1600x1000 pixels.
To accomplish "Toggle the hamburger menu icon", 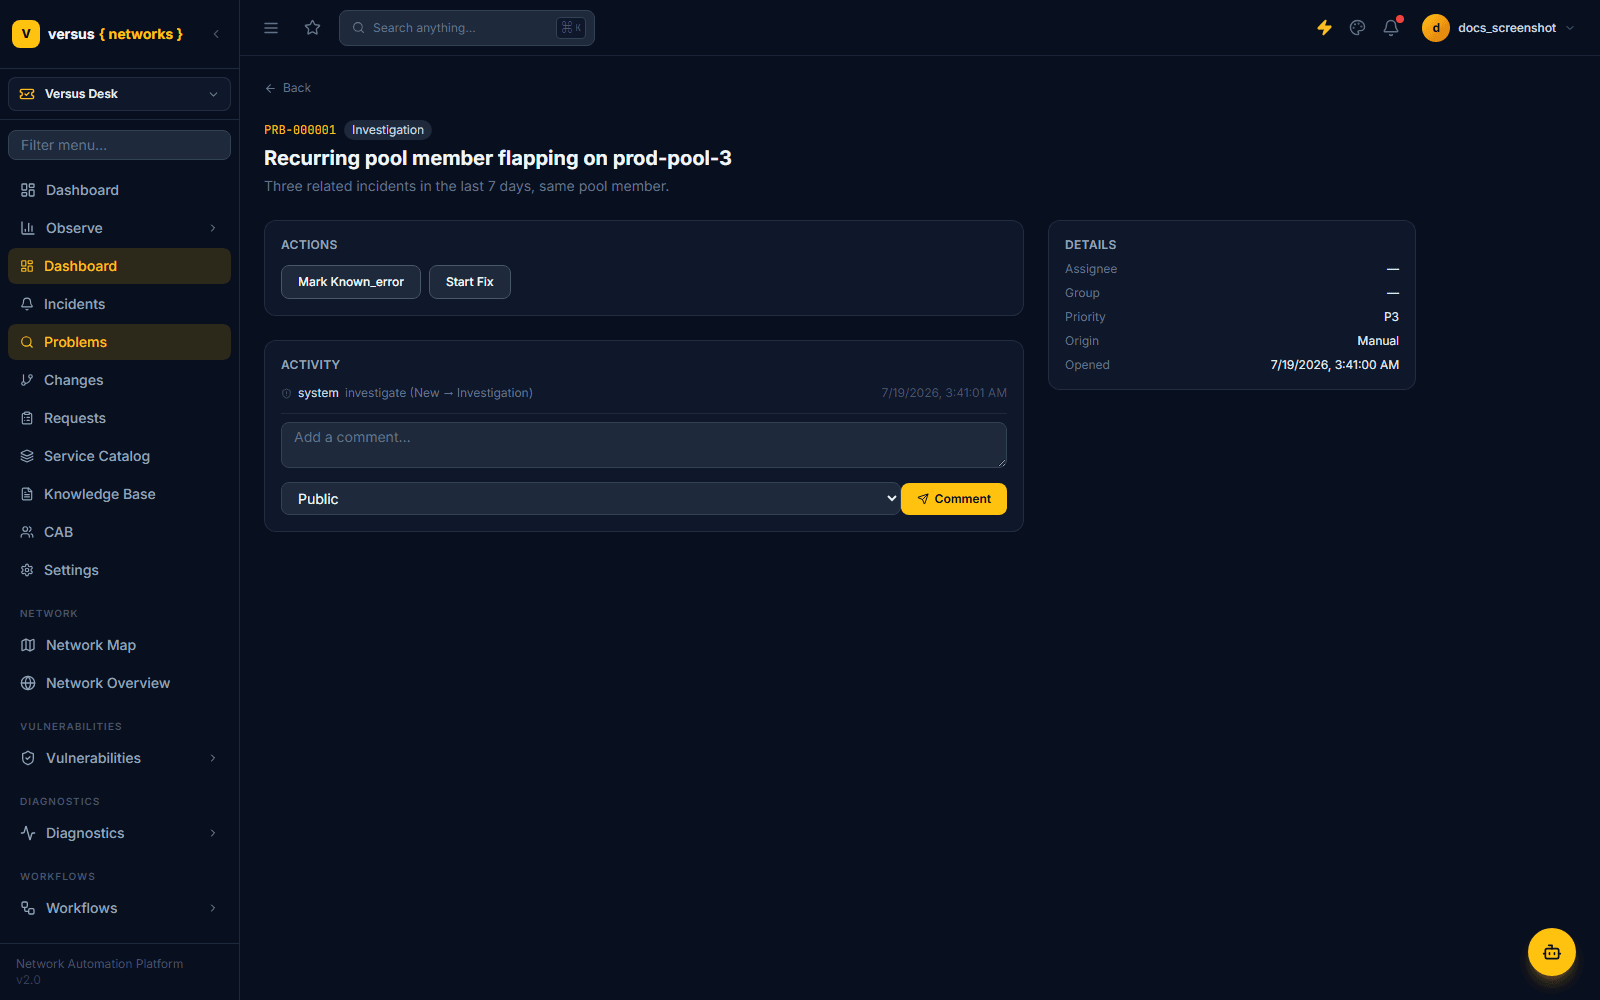I will tap(271, 28).
